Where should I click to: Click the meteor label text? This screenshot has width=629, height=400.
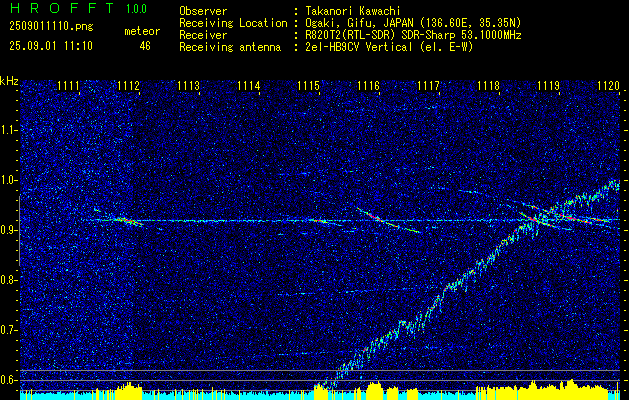click(x=142, y=31)
